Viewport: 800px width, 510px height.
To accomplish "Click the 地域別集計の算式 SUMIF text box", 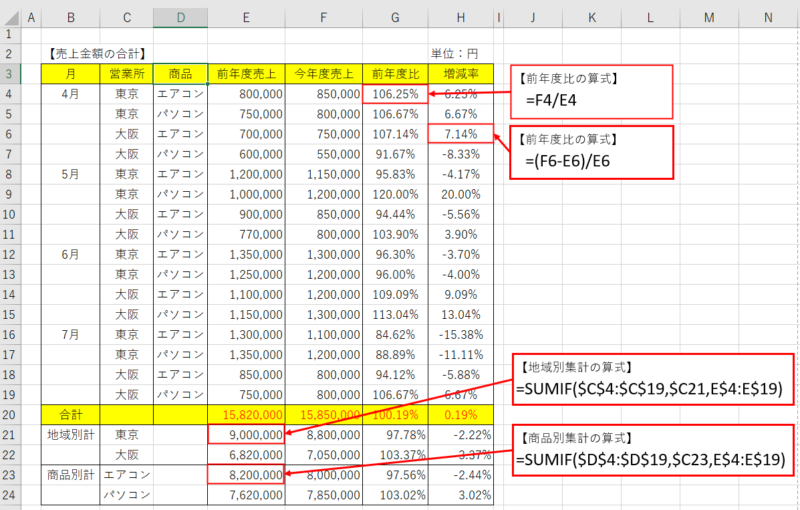I will pos(653,379).
